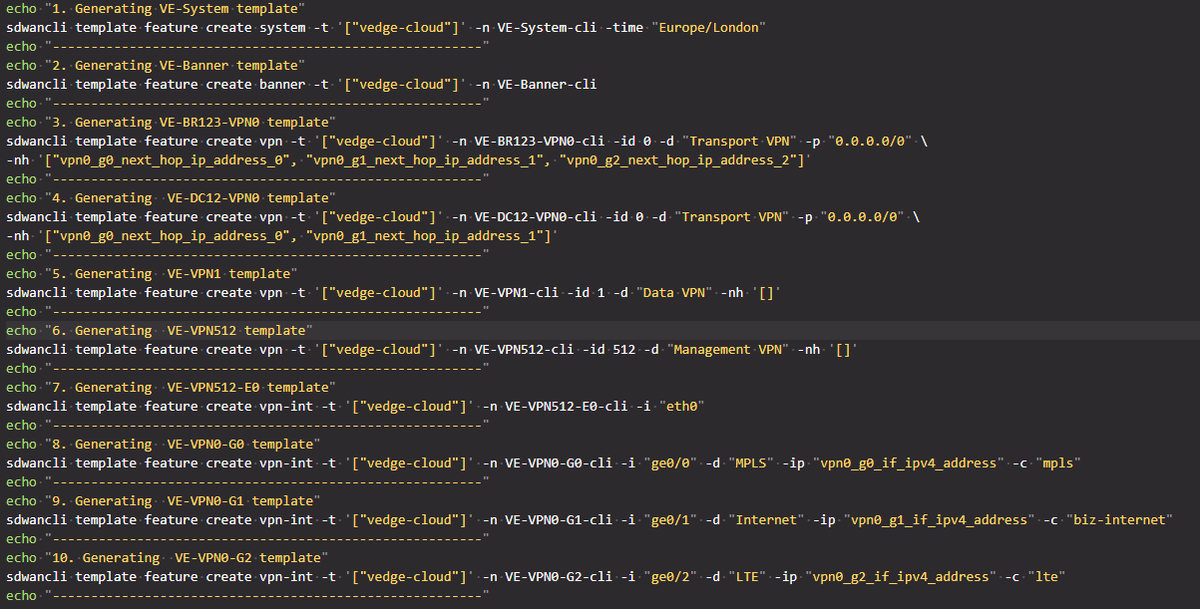1200x609 pixels.
Task: Click the "biz-internet" color string
Action: pos(1119,522)
